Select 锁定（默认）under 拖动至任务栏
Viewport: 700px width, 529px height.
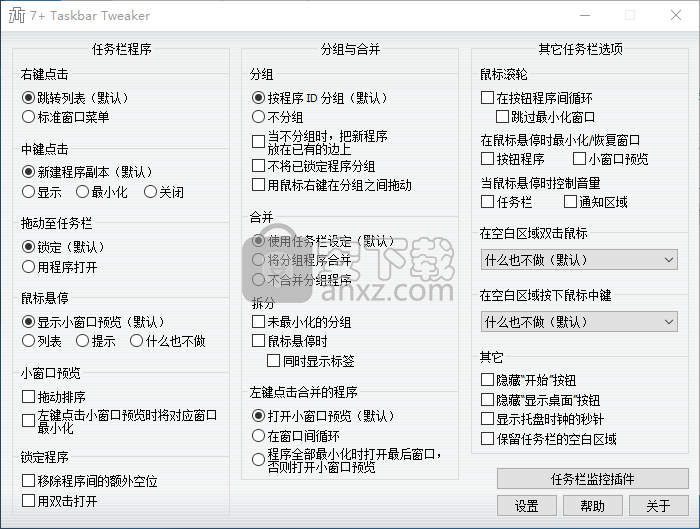(63, 247)
